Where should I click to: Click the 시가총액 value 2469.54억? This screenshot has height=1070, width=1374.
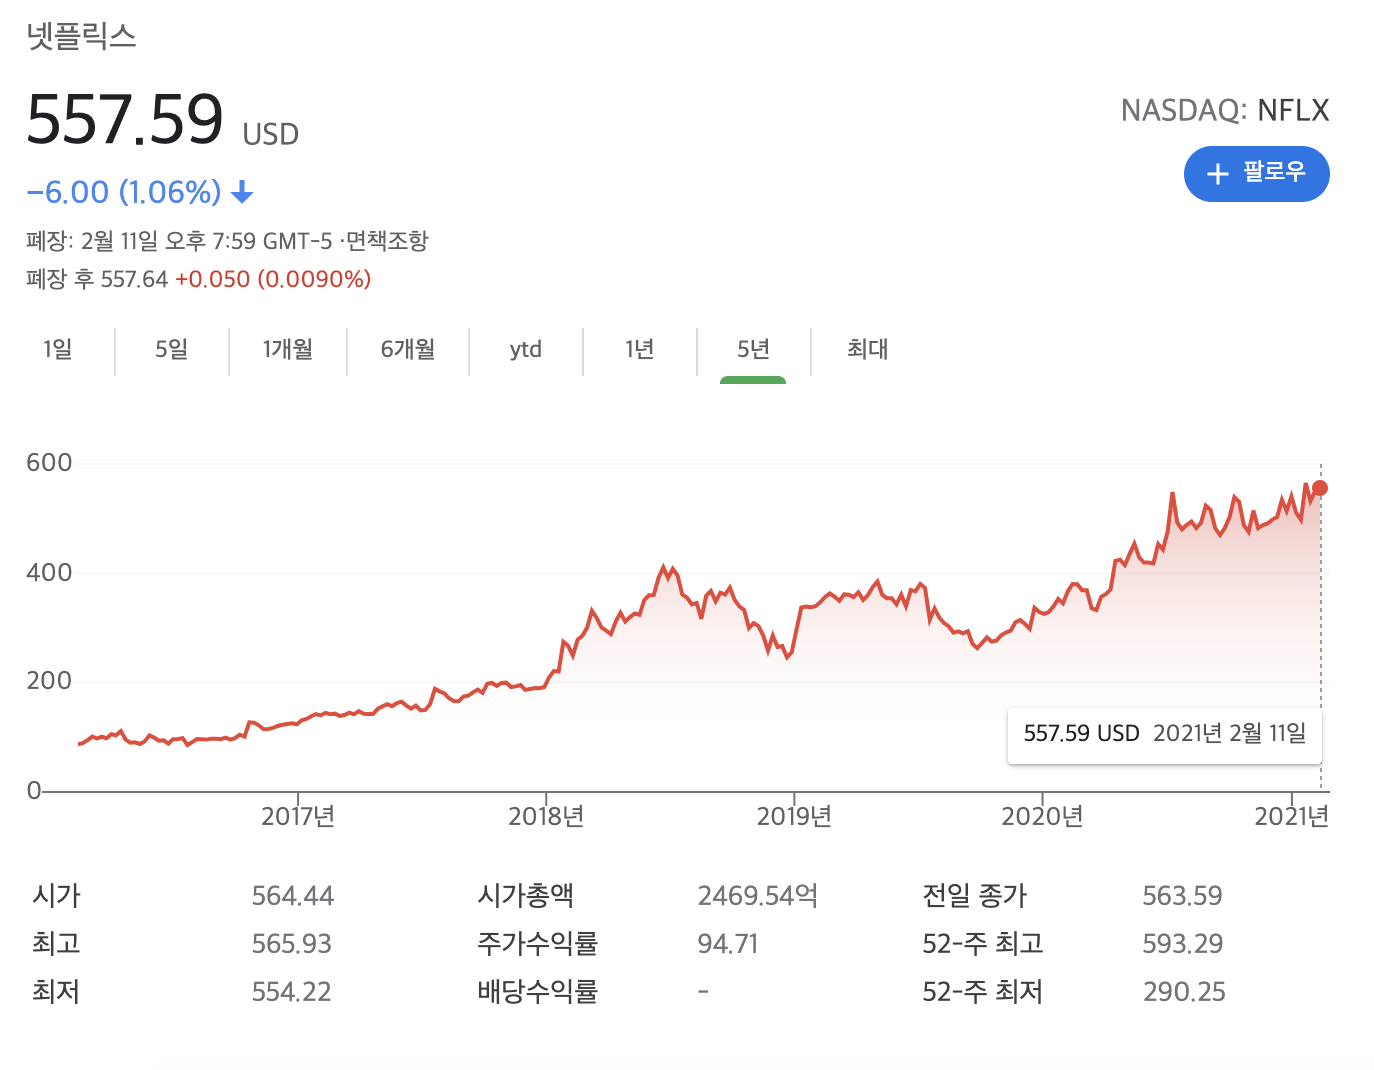758,896
